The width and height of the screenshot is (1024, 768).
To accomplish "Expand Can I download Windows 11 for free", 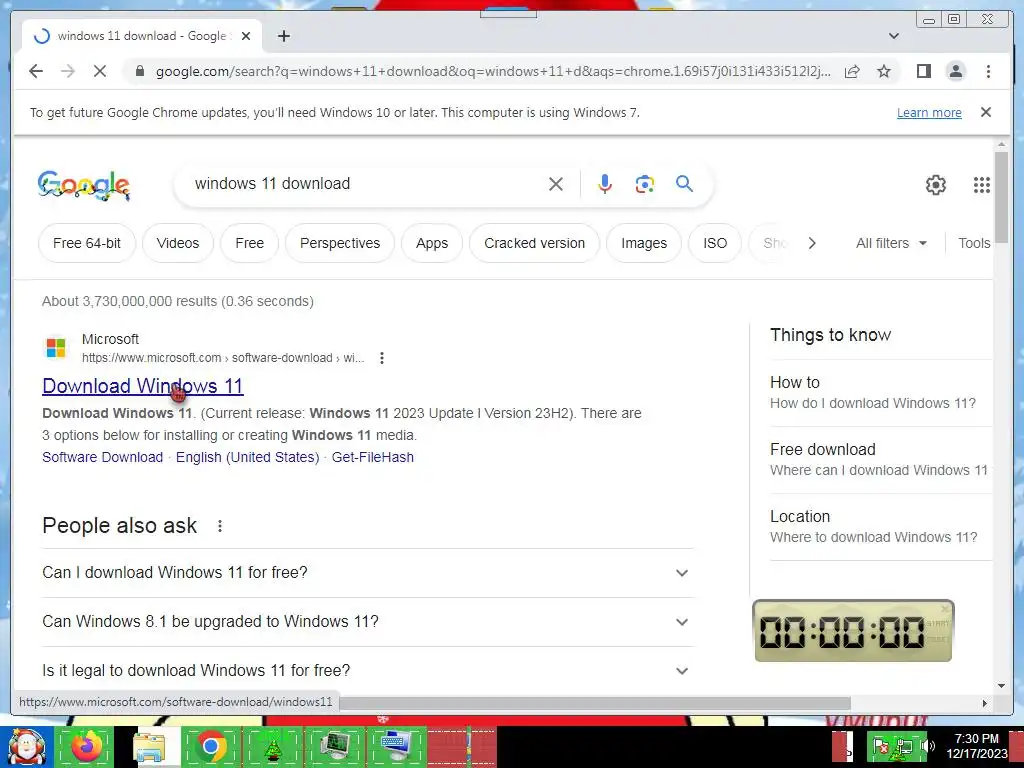I will (368, 573).
